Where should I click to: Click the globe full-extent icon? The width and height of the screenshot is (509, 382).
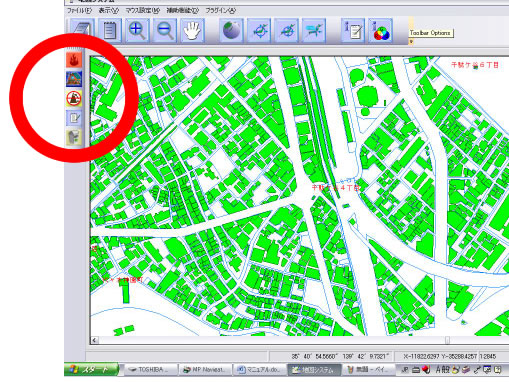(x=231, y=31)
